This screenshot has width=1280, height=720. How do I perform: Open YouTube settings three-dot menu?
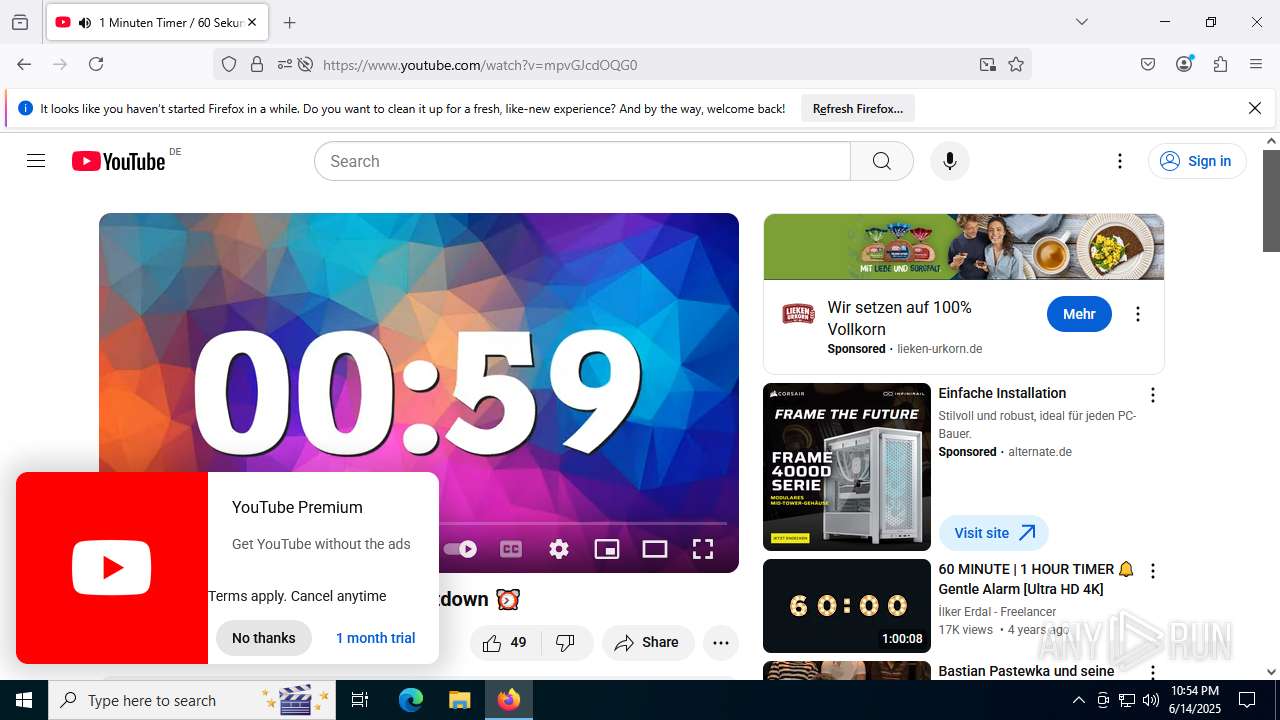point(1120,161)
